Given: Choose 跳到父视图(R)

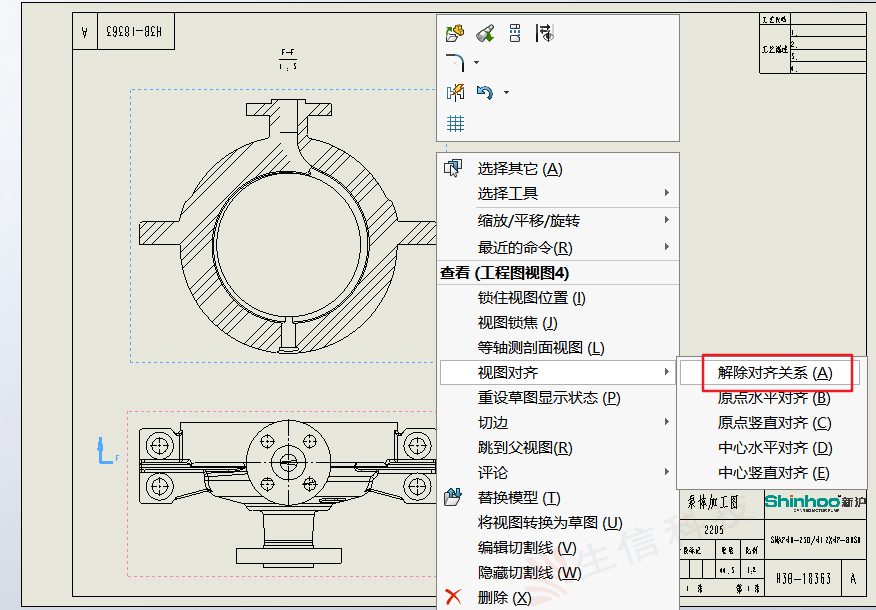Looking at the screenshot, I should (559, 447).
